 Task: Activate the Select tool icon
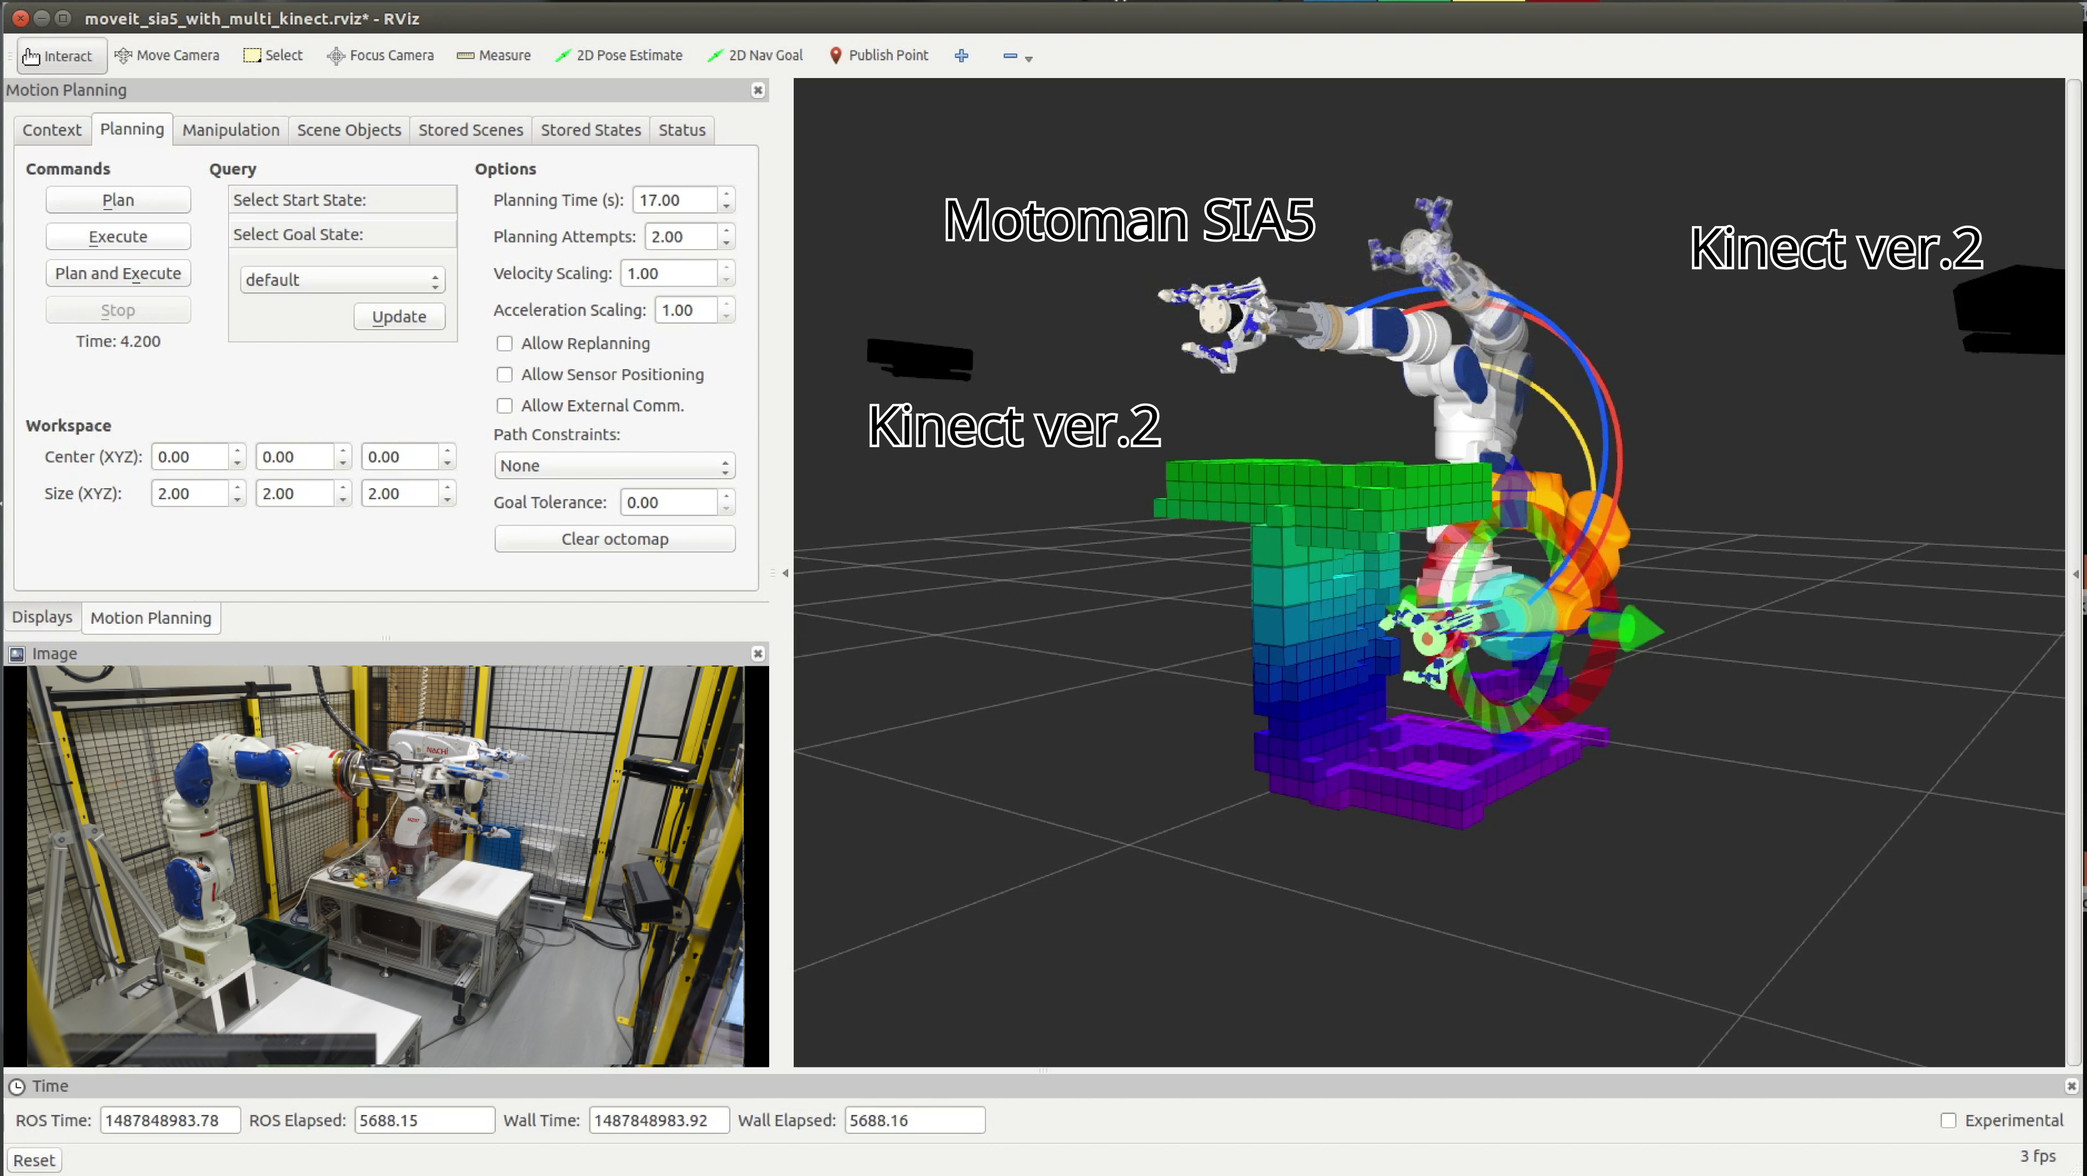pos(252,55)
